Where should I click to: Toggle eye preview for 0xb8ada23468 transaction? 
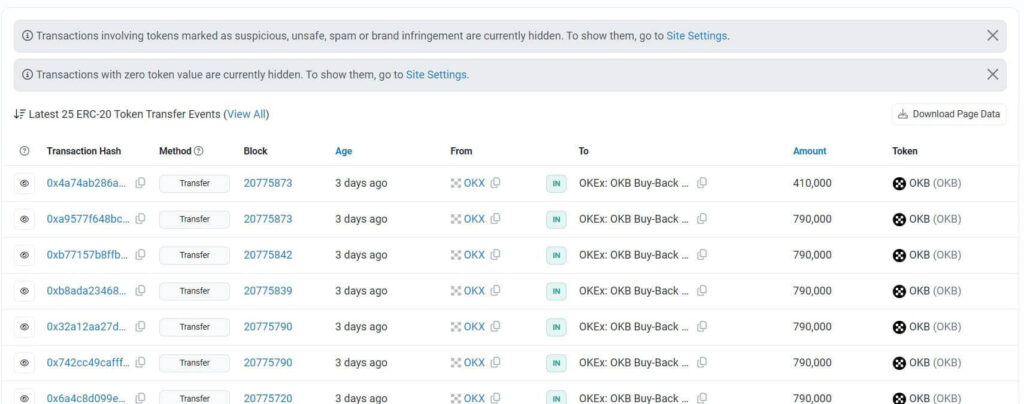click(x=25, y=291)
